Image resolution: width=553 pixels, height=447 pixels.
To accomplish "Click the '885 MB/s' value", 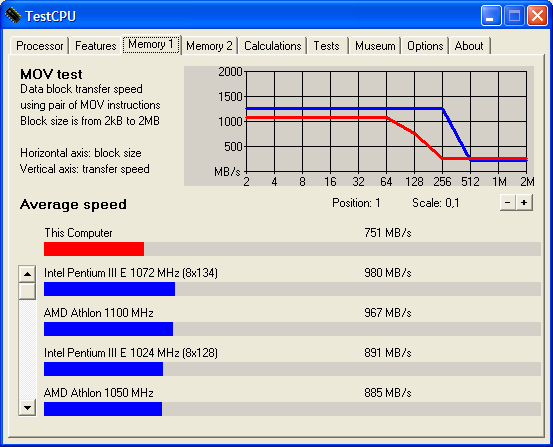I will pos(388,393).
